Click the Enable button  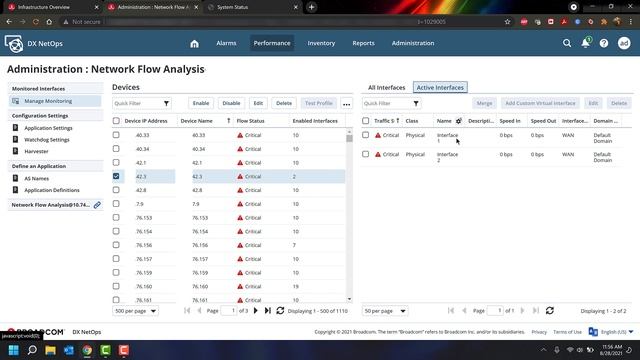tap(201, 103)
